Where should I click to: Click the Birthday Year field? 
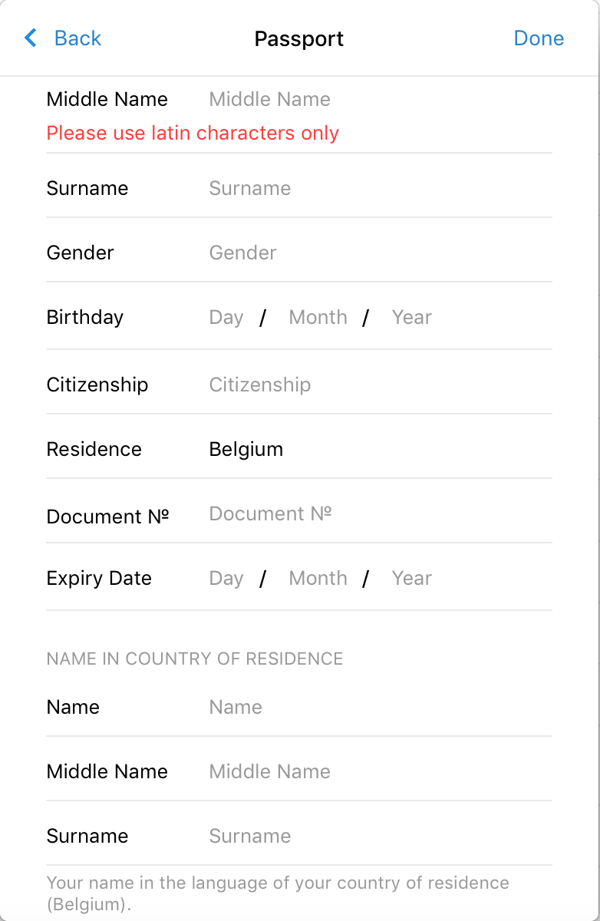point(411,317)
